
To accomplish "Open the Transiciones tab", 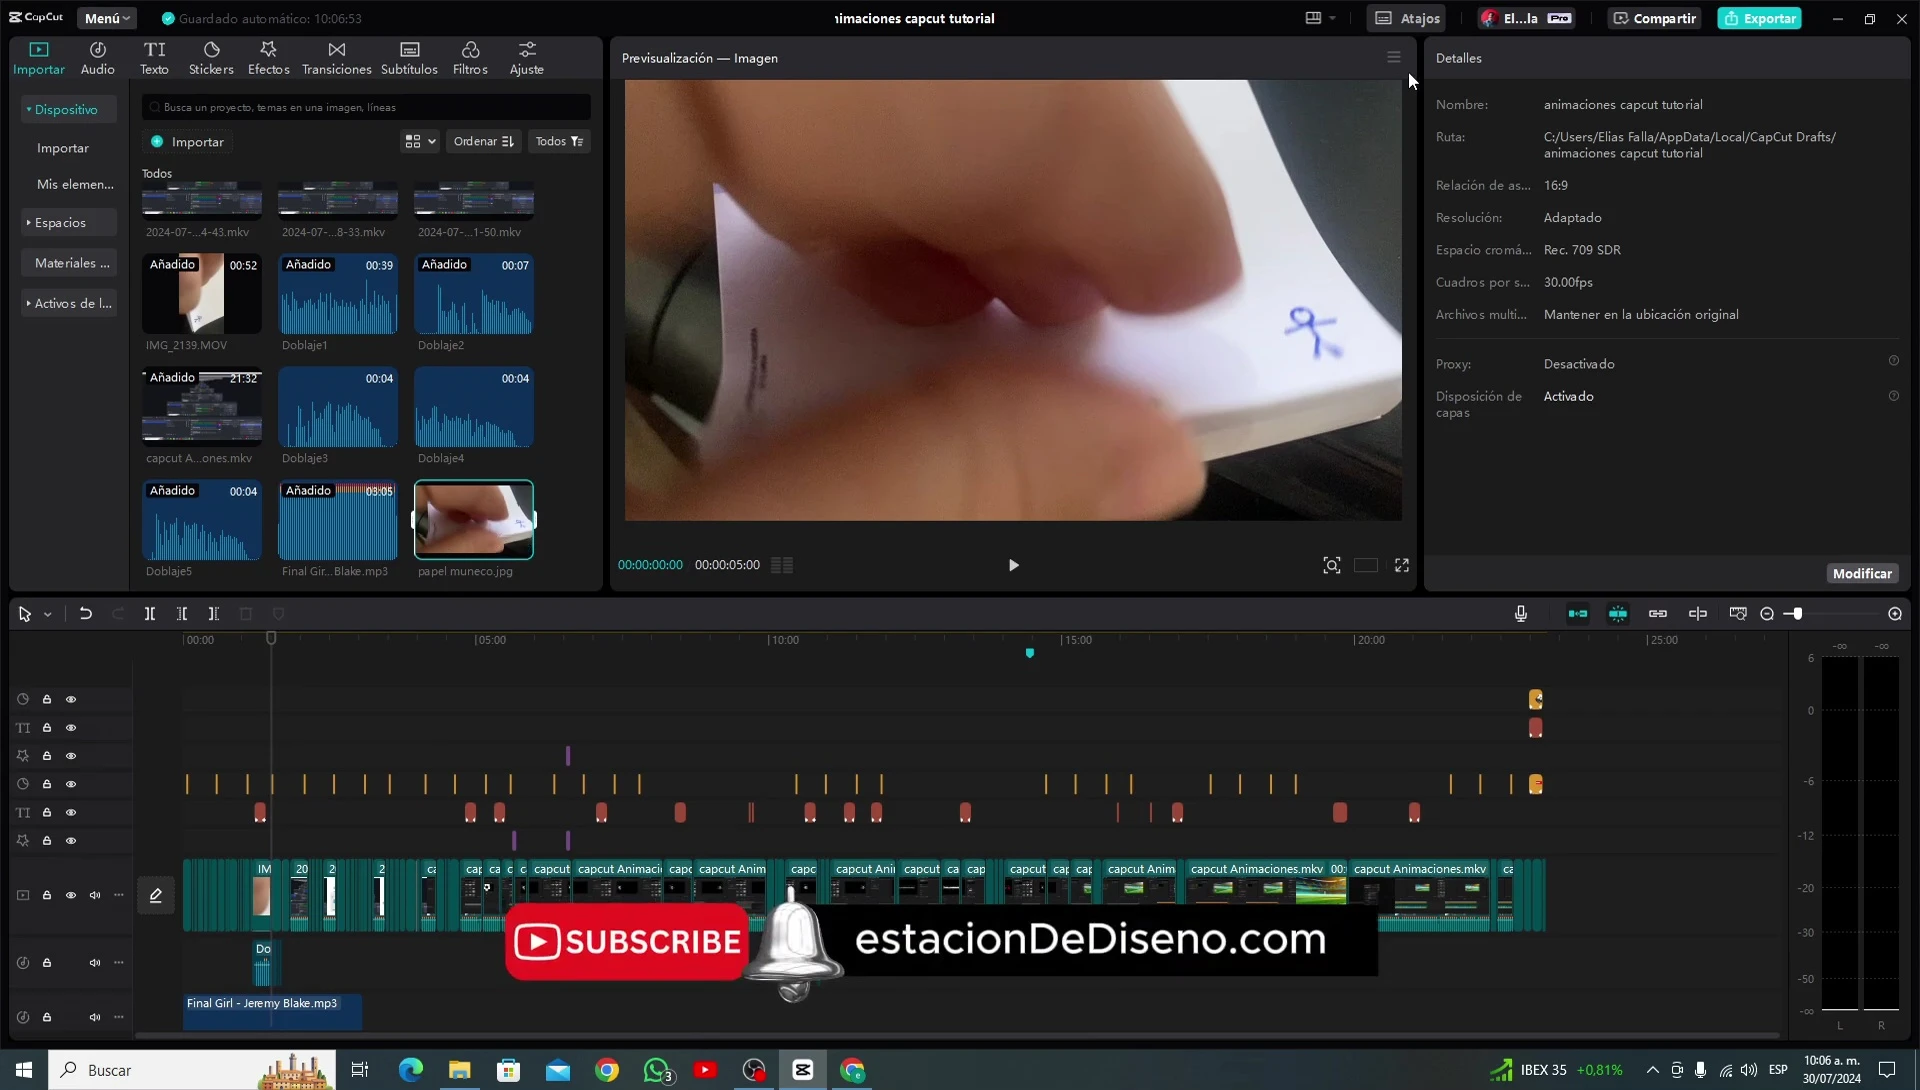I will coord(336,58).
